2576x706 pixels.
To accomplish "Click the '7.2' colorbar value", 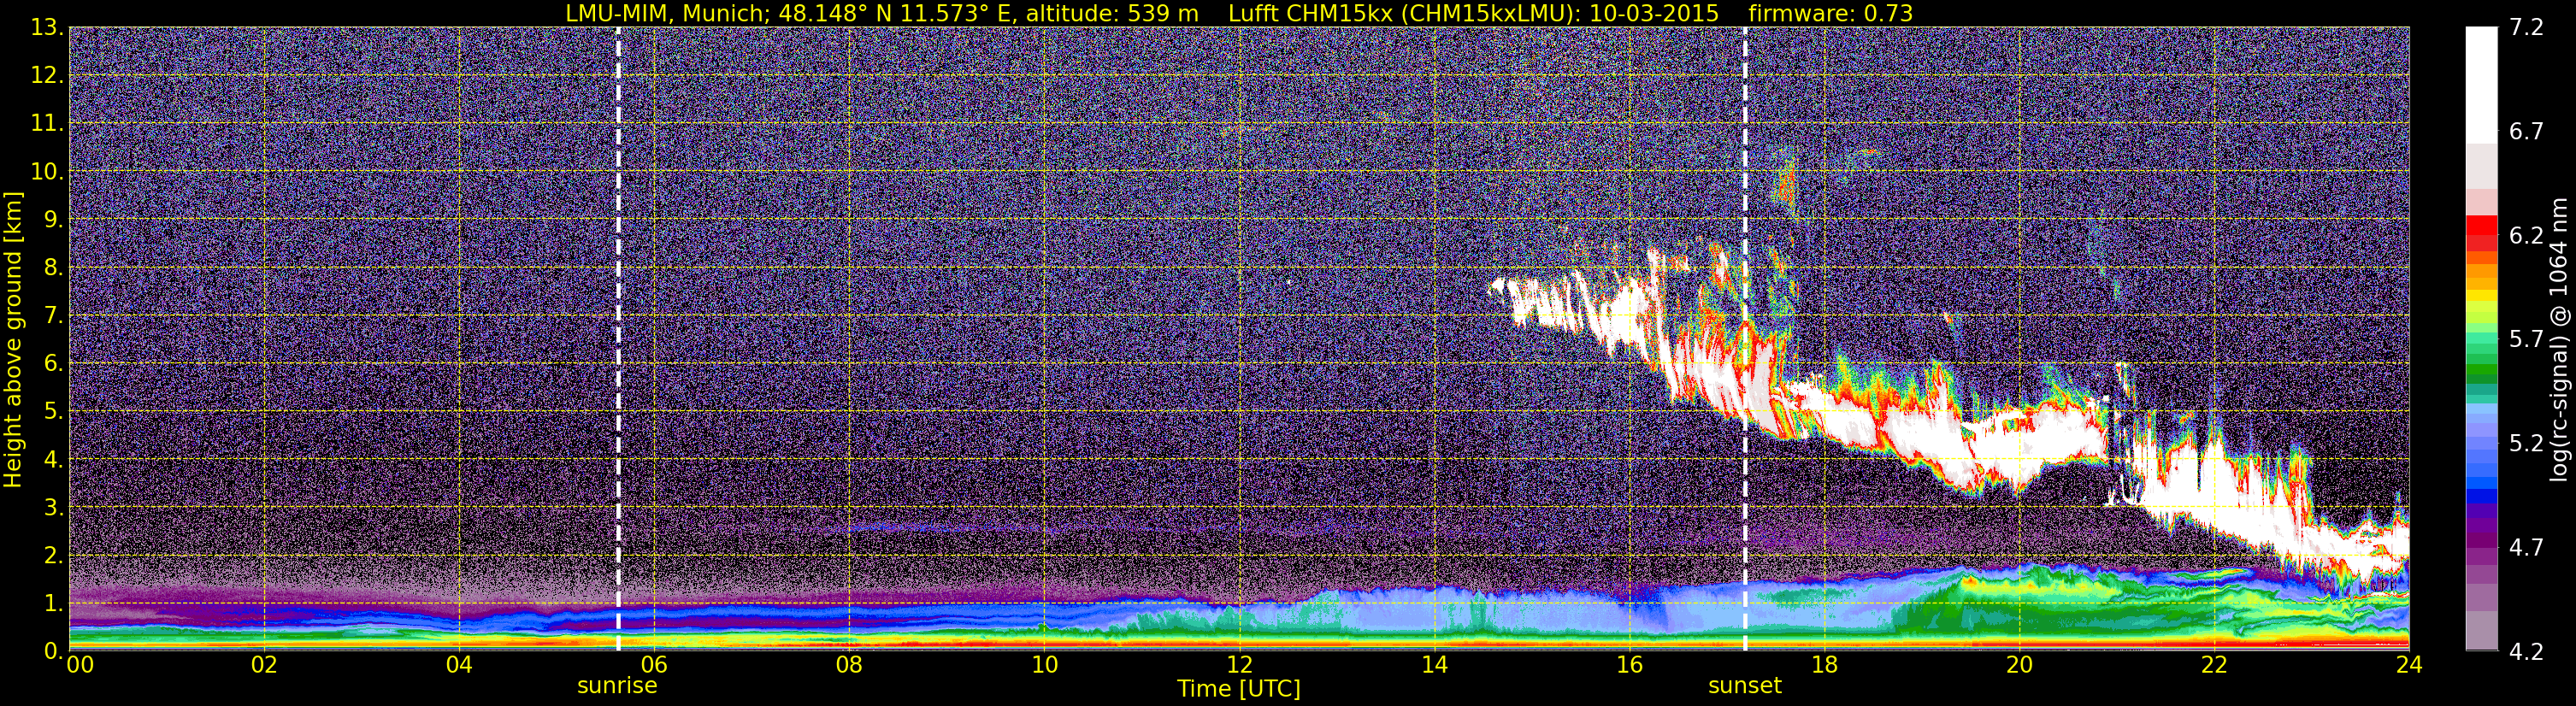I will (2526, 28).
